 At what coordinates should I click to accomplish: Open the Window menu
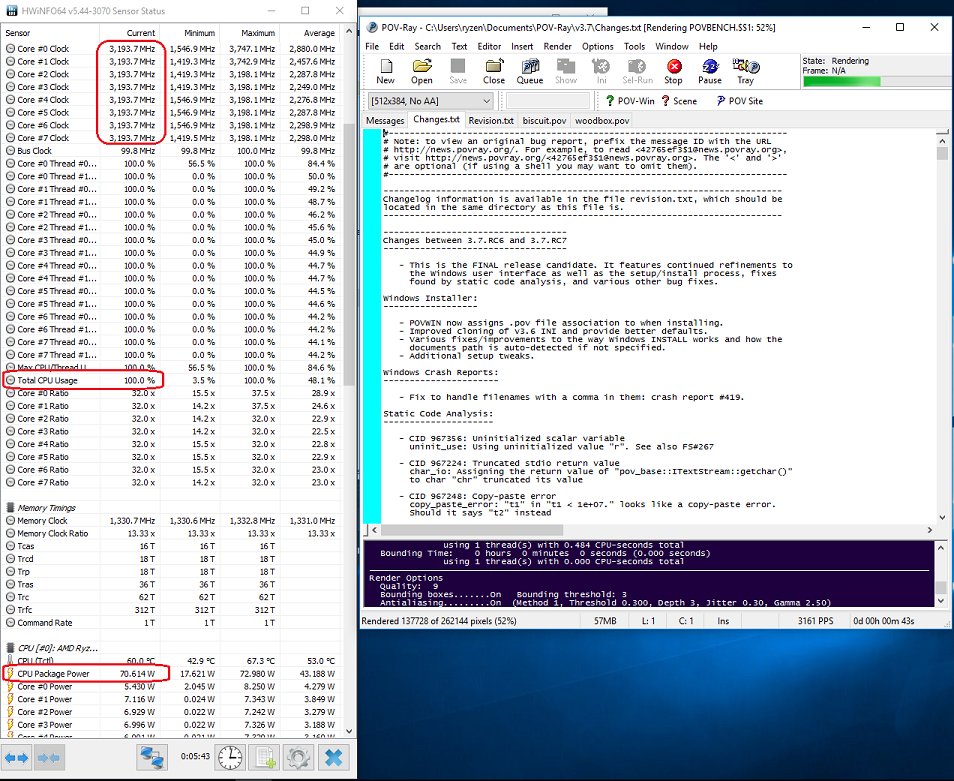[672, 46]
